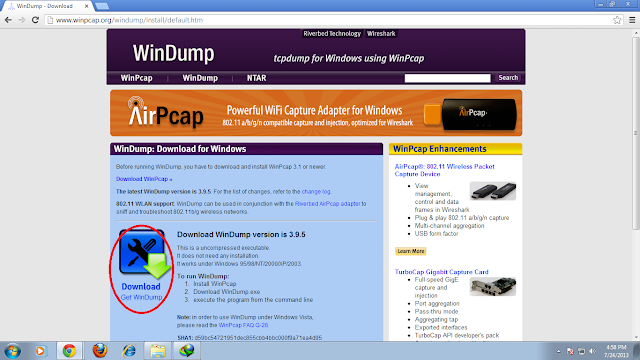Click the red-X flag tray icon
640x360 pixels.
pos(570,351)
